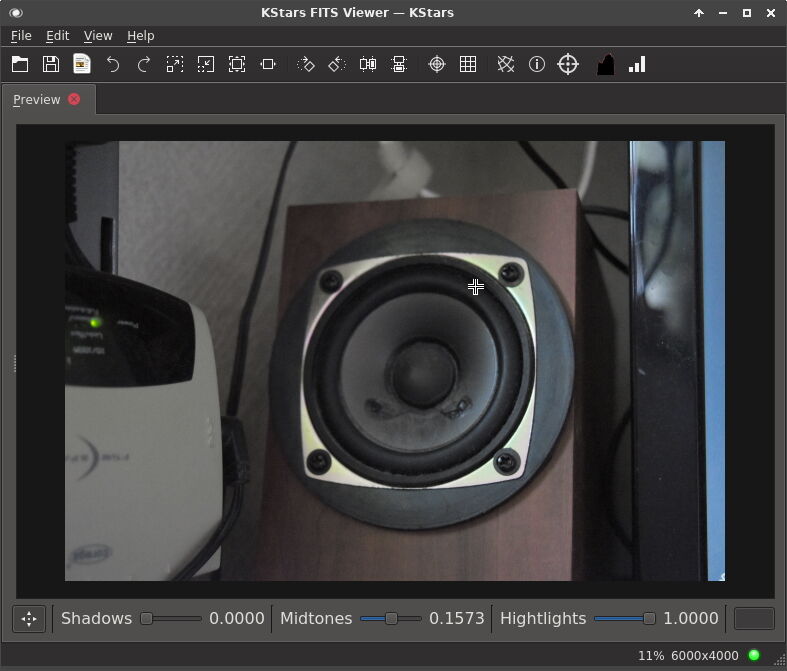
Task: Click the Undo arrow icon
Action: 113,64
